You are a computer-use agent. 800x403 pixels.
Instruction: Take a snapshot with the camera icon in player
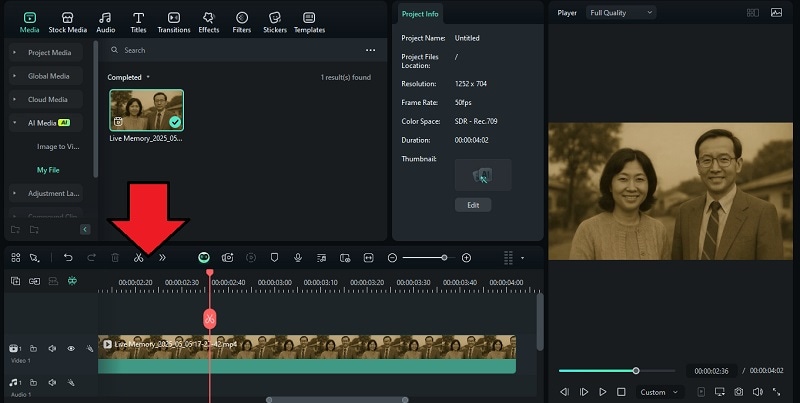739,392
